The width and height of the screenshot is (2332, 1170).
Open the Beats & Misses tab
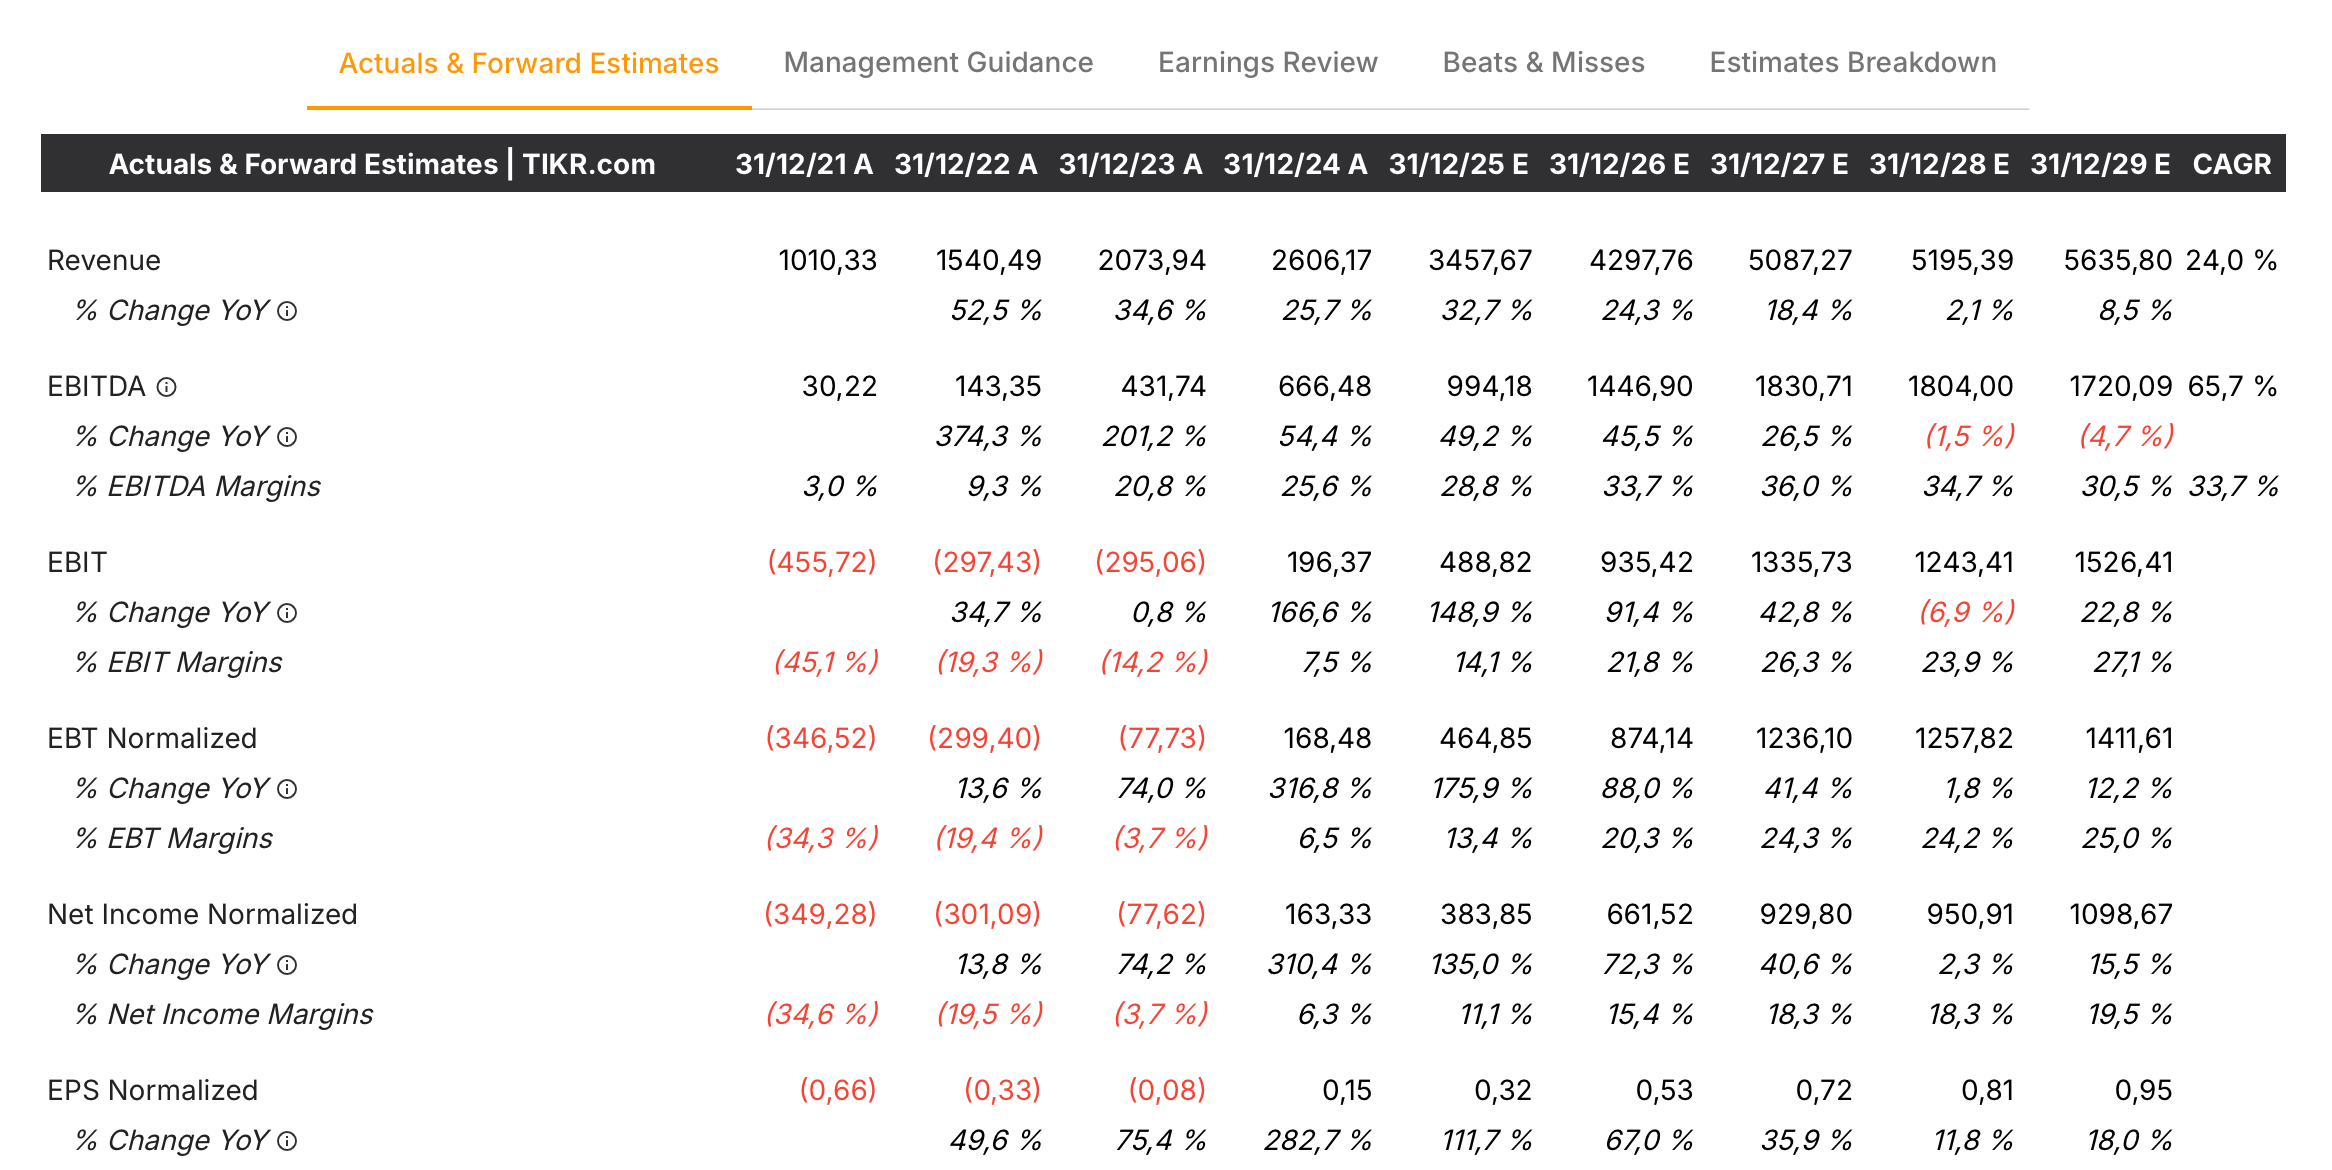point(1543,63)
